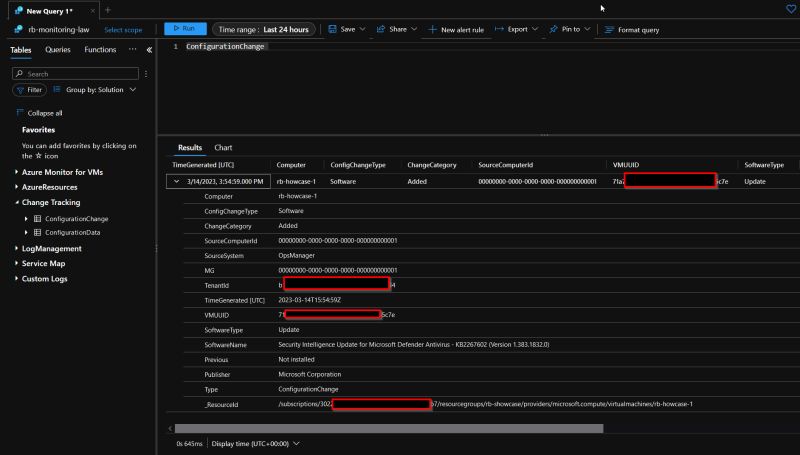Click the ConfigurationChange query text in editor

click(x=225, y=46)
